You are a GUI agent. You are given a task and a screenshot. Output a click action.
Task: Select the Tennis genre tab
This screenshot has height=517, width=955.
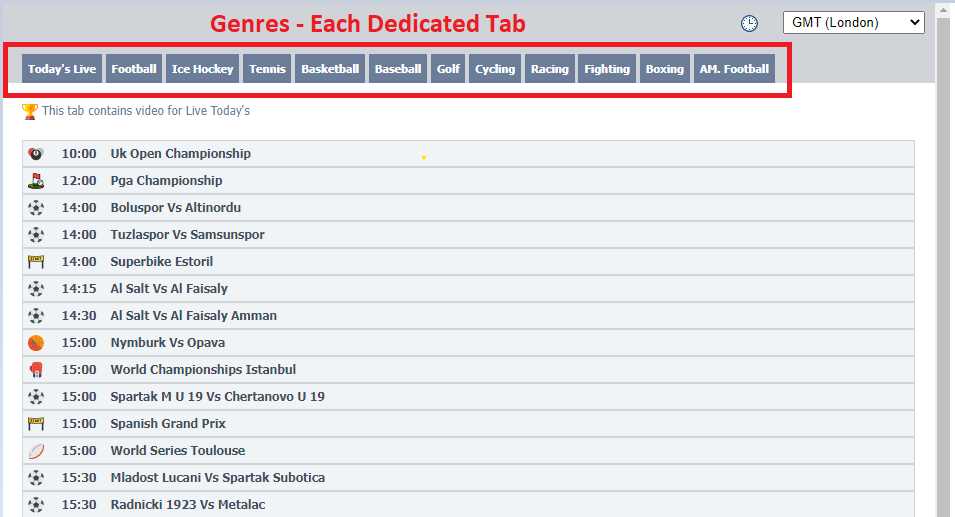267,69
